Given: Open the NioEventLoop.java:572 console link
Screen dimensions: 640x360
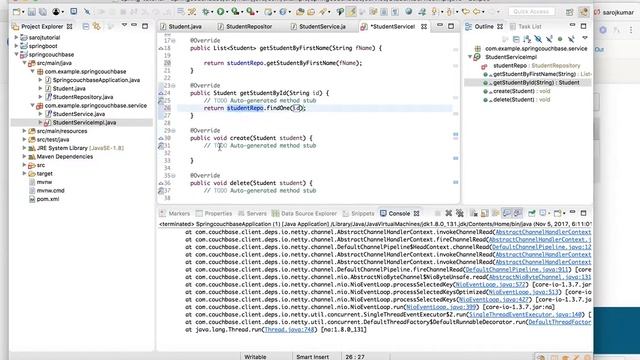Looking at the screenshot, I should pyautogui.click(x=491, y=284).
